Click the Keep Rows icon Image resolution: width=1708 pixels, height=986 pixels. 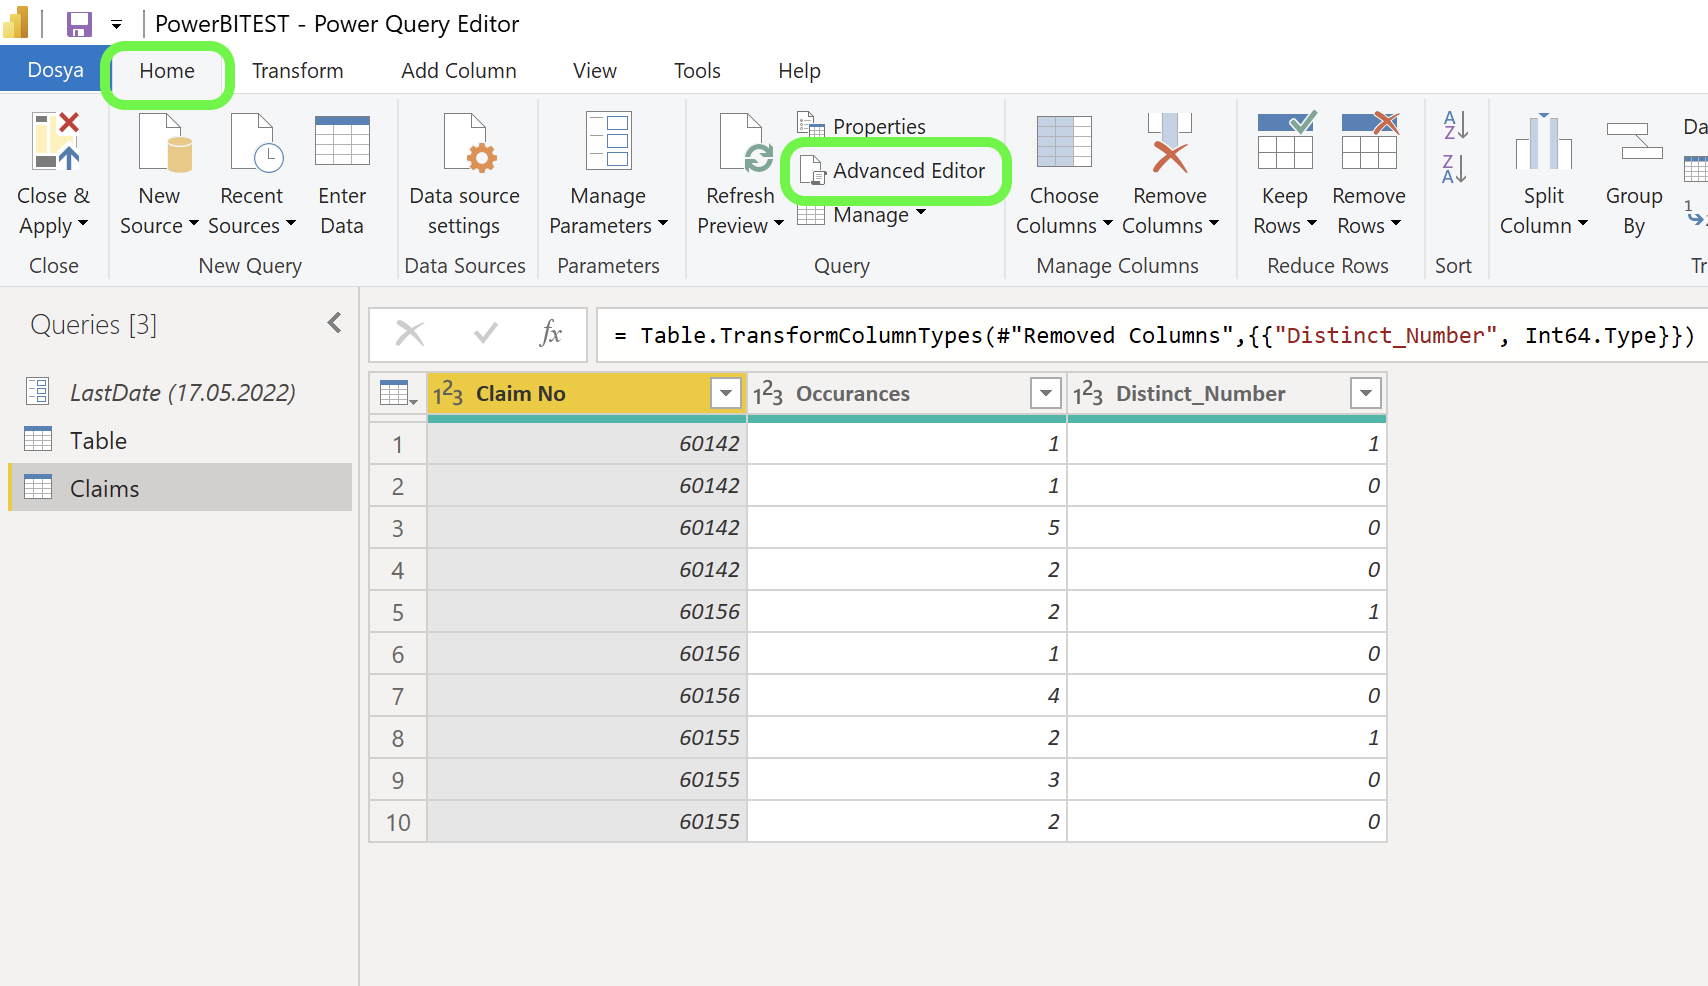point(1286,140)
